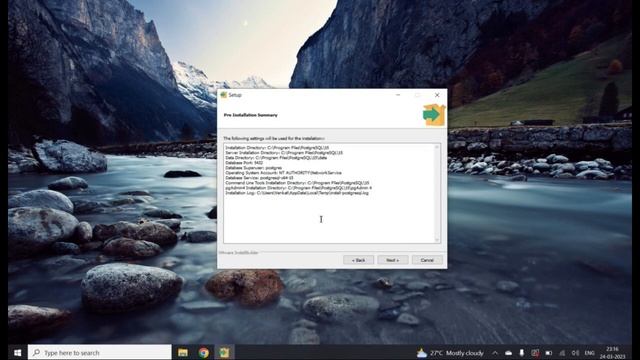640x360 pixels.
Task: Select the Database Port line
Action: 244,162
